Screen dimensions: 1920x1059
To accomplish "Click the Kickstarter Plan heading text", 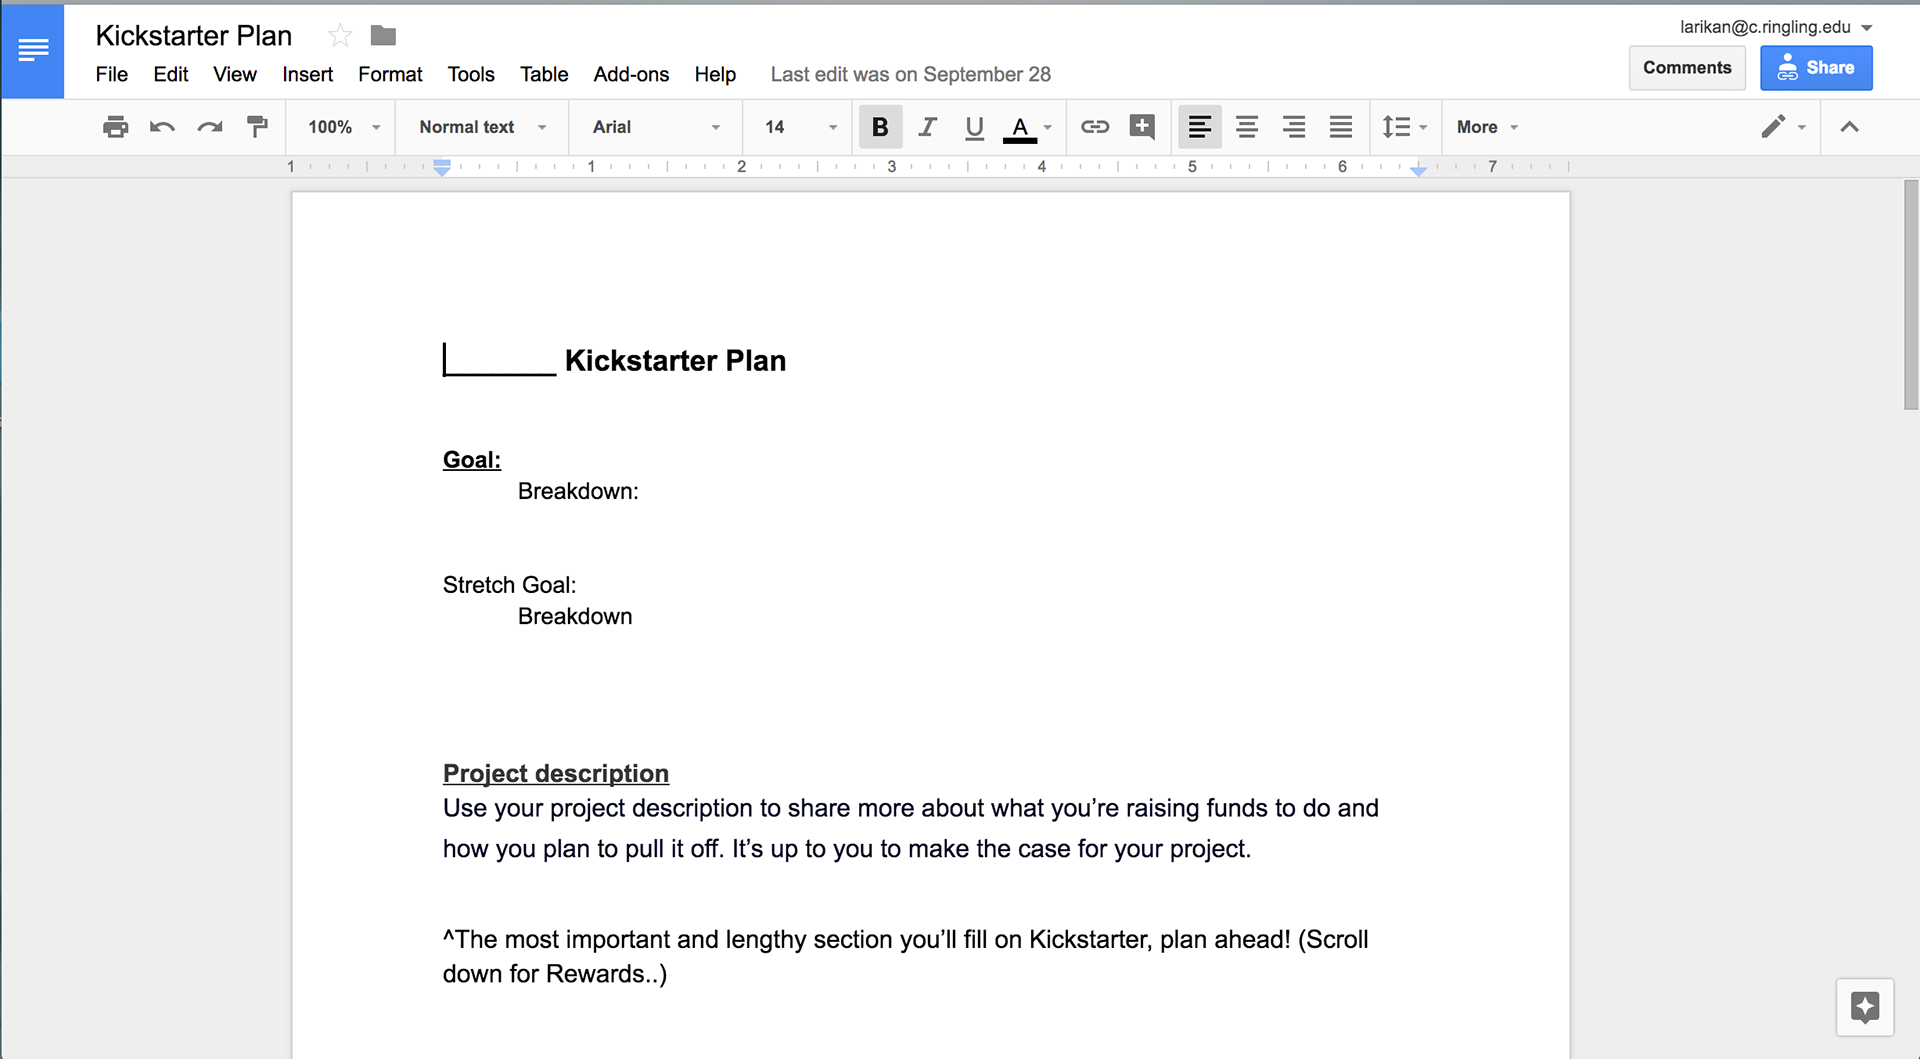I will (675, 360).
